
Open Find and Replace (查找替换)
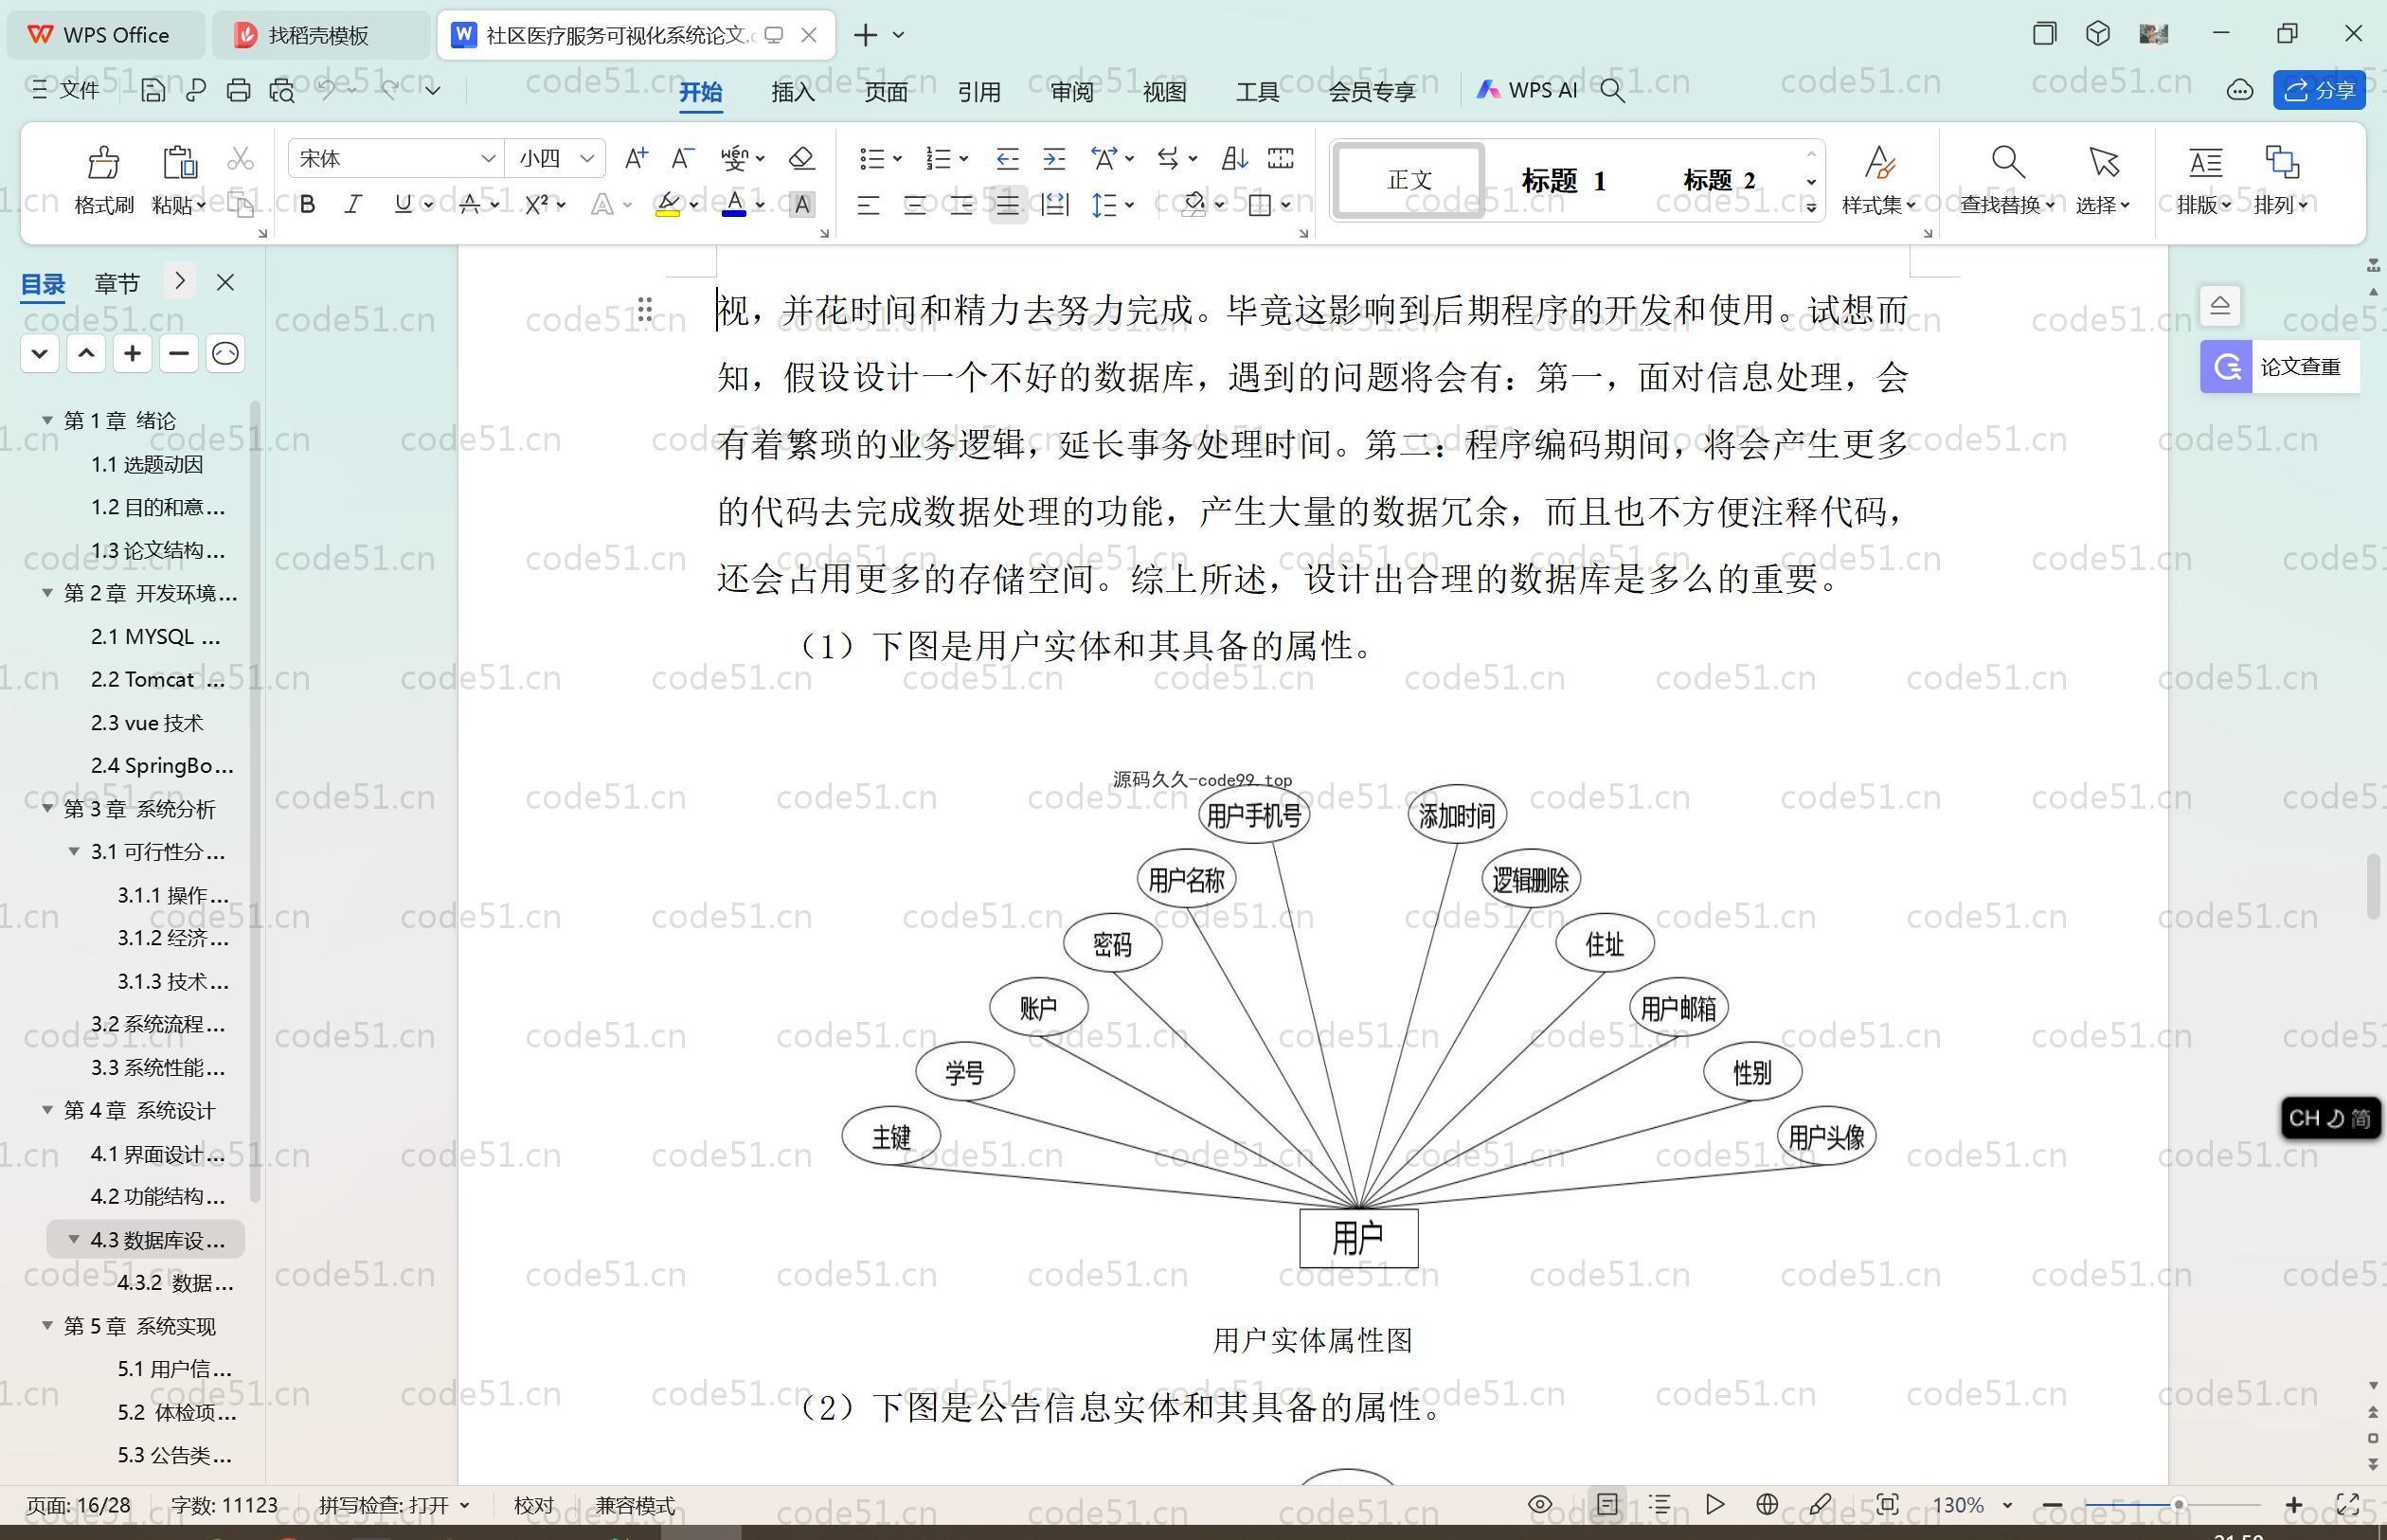click(2007, 180)
